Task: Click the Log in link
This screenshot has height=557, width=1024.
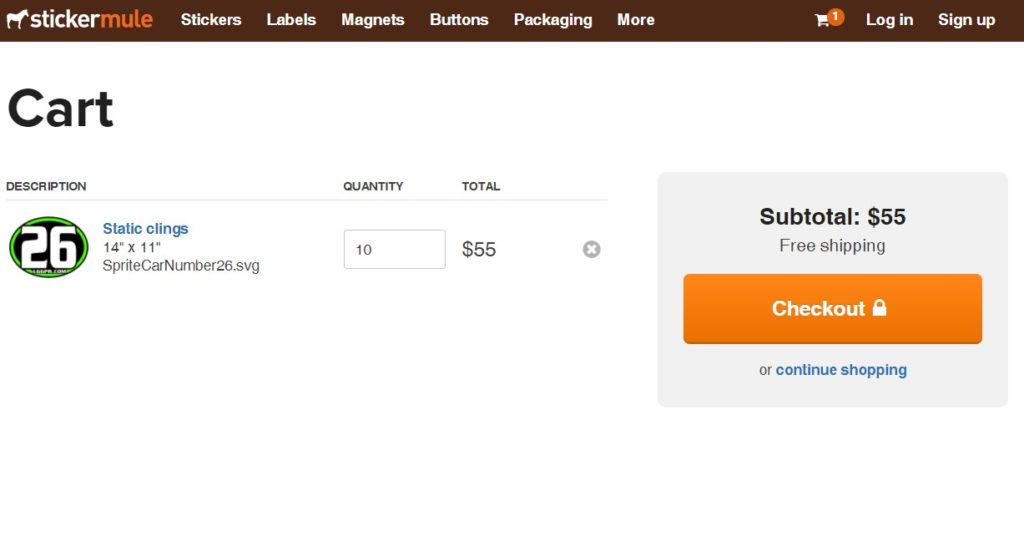Action: (x=889, y=20)
